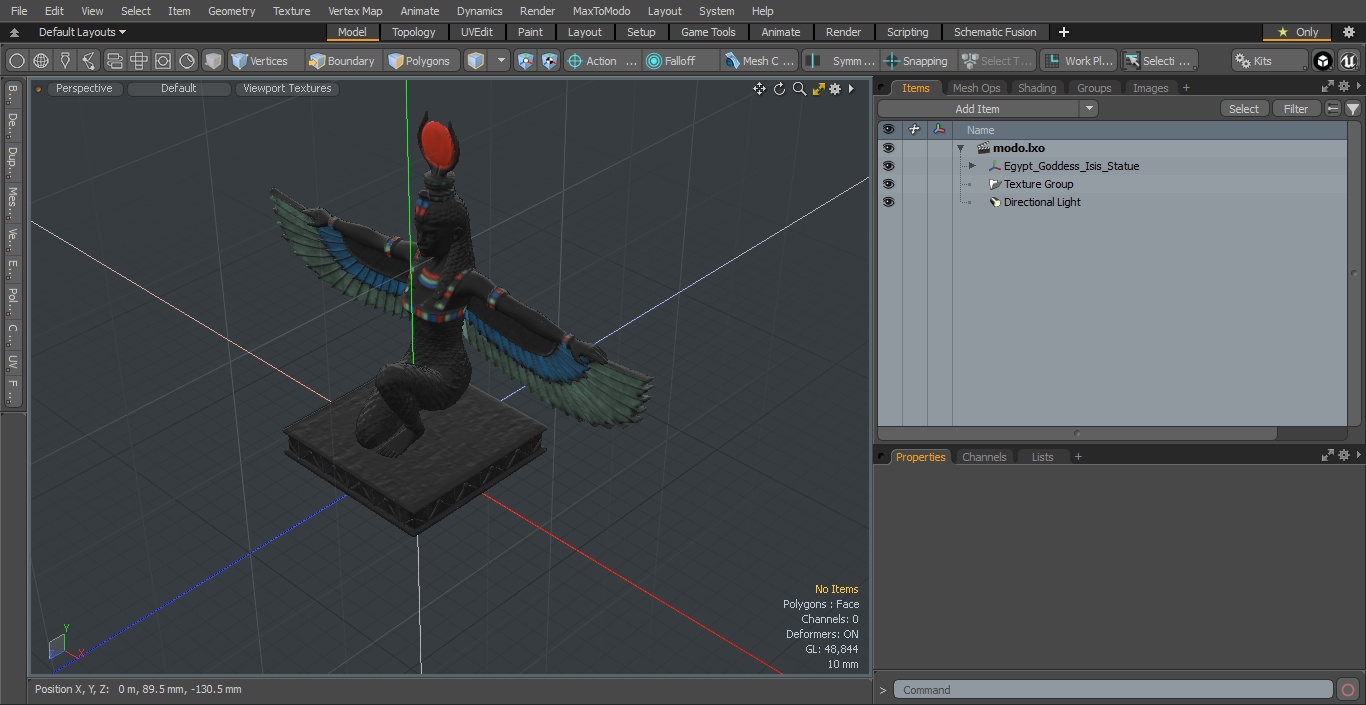Toggle visibility of Directional Light
The width and height of the screenshot is (1366, 705).
888,202
